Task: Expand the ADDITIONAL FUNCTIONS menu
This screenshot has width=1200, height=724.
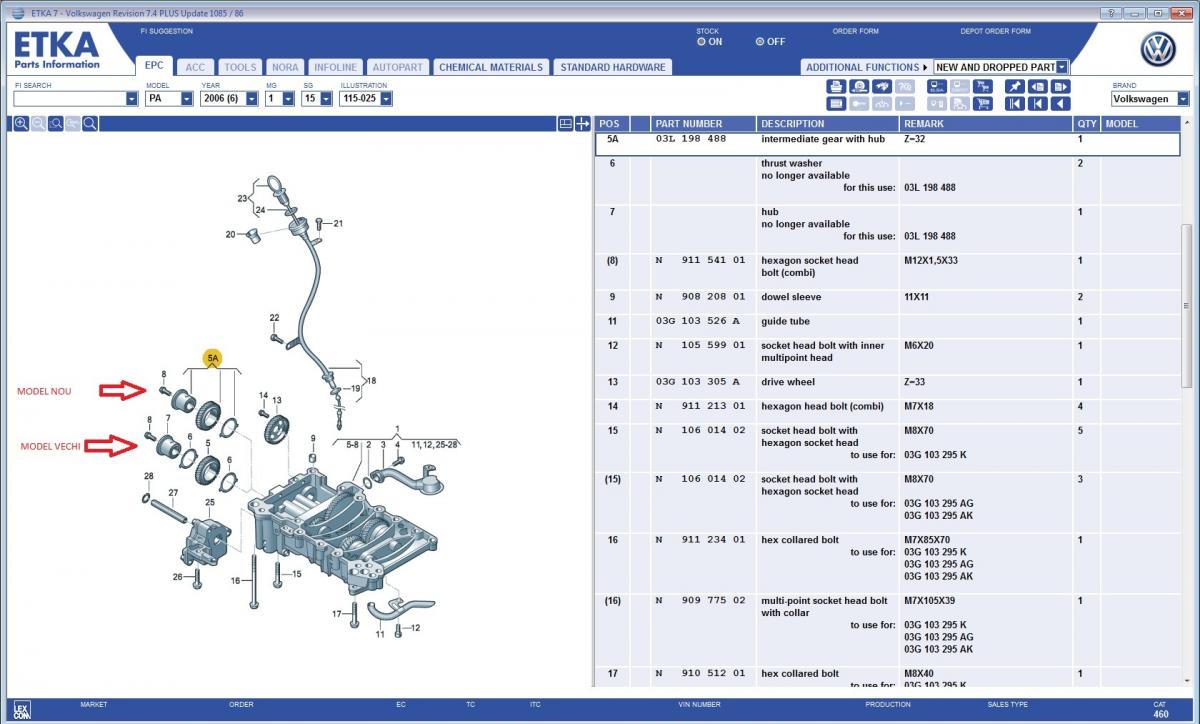Action: point(867,67)
